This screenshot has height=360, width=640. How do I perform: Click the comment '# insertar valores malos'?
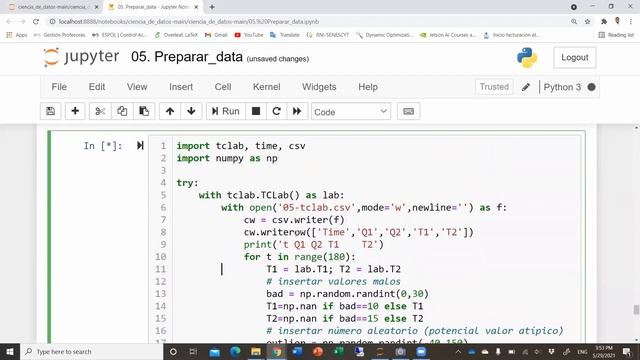point(333,282)
